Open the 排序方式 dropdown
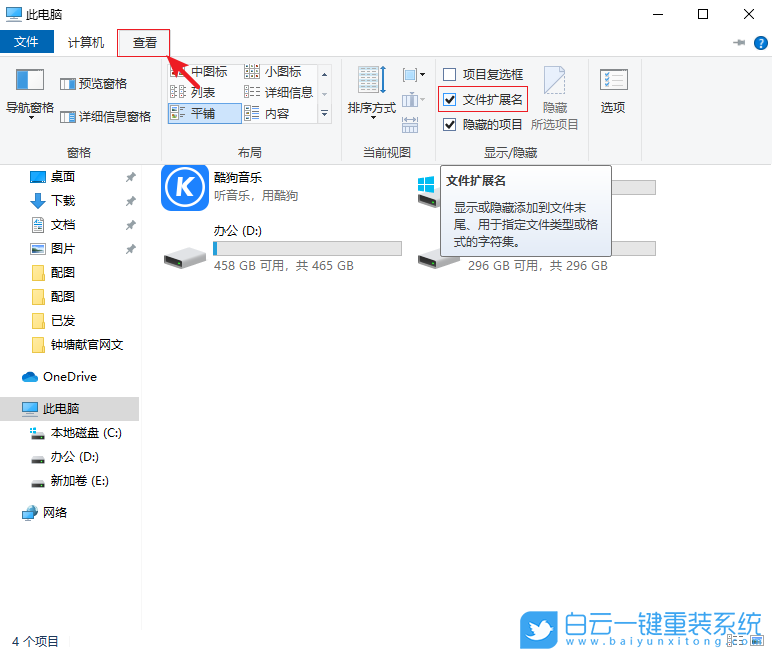Viewport: 773px width, 654px height. click(372, 94)
